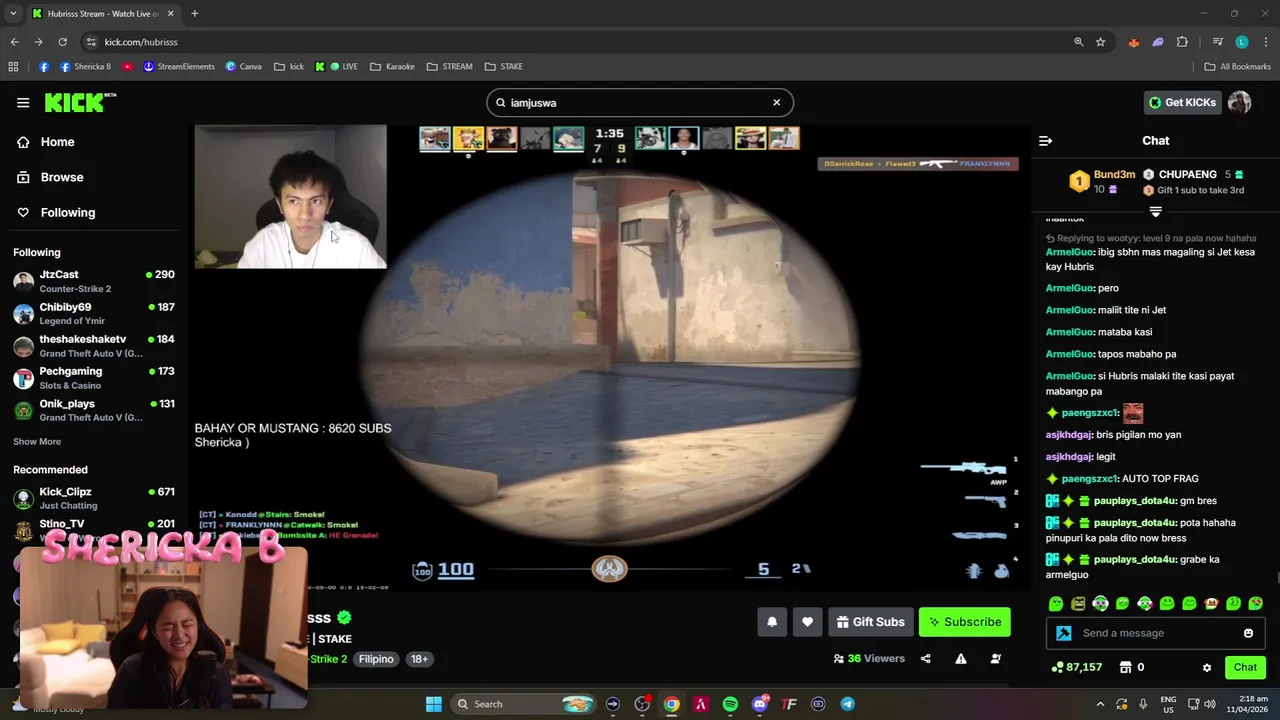Viewport: 1280px width, 720px height.
Task: Click the Gift Subs button
Action: click(870, 622)
